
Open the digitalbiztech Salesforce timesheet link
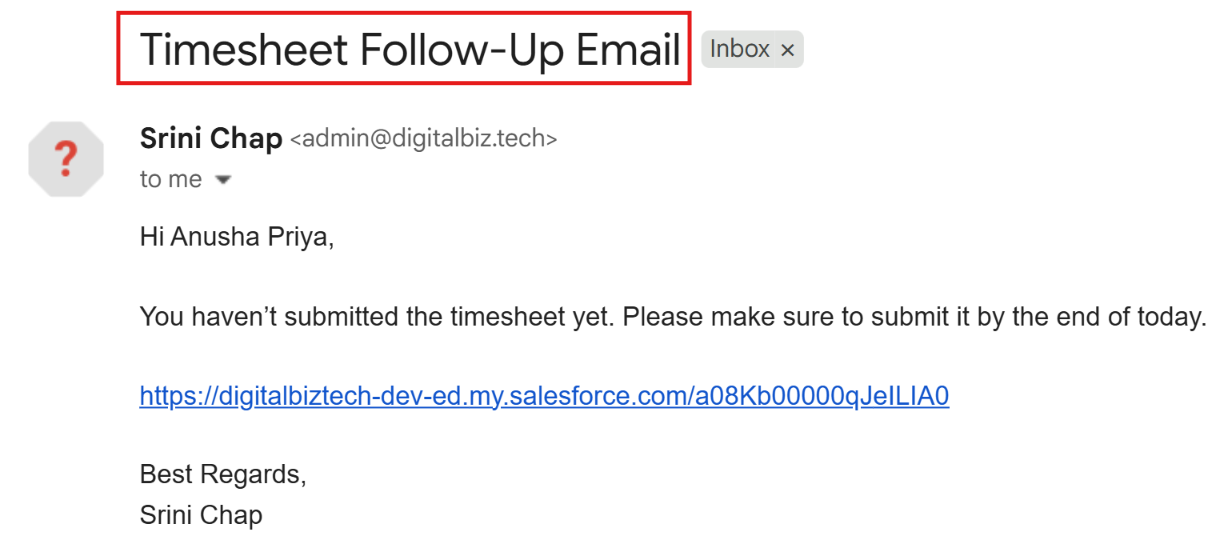point(544,396)
